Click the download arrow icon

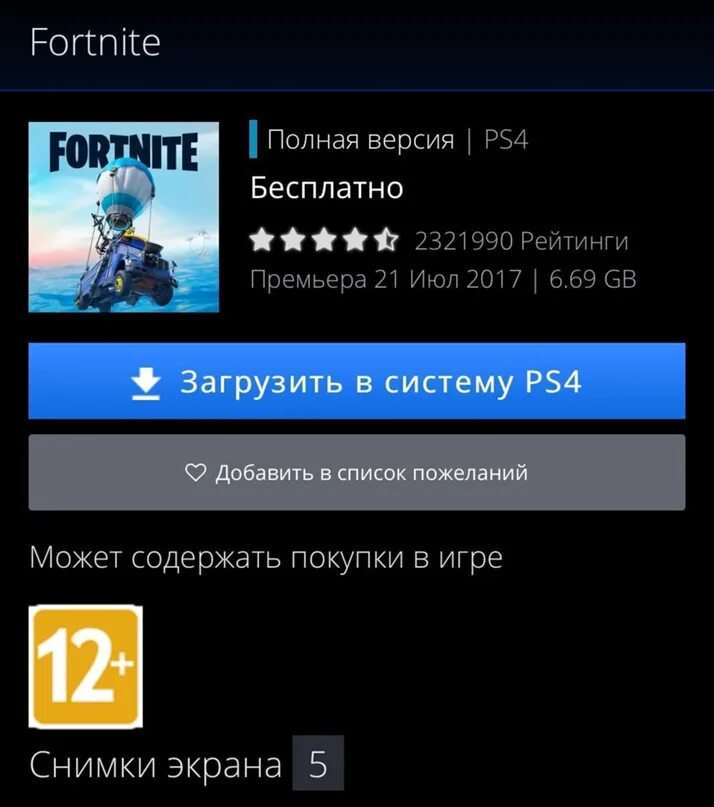click(x=146, y=383)
